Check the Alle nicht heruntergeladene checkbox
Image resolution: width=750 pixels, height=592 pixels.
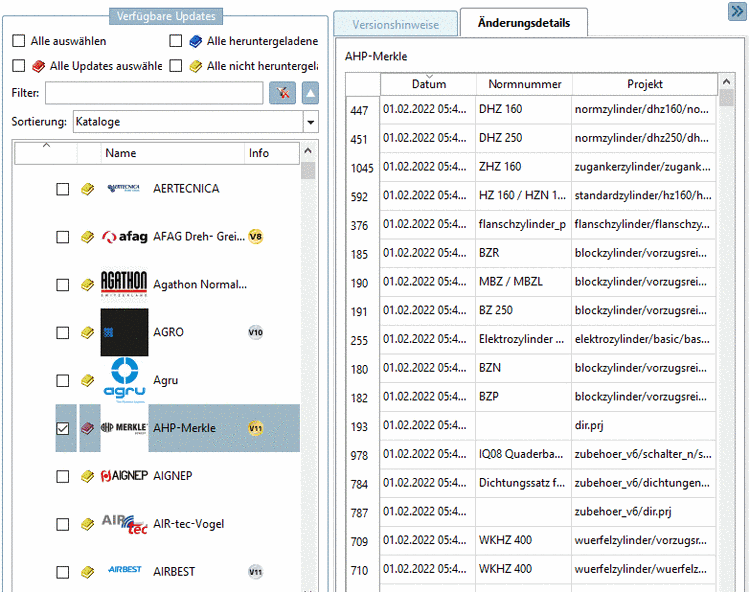[176, 66]
